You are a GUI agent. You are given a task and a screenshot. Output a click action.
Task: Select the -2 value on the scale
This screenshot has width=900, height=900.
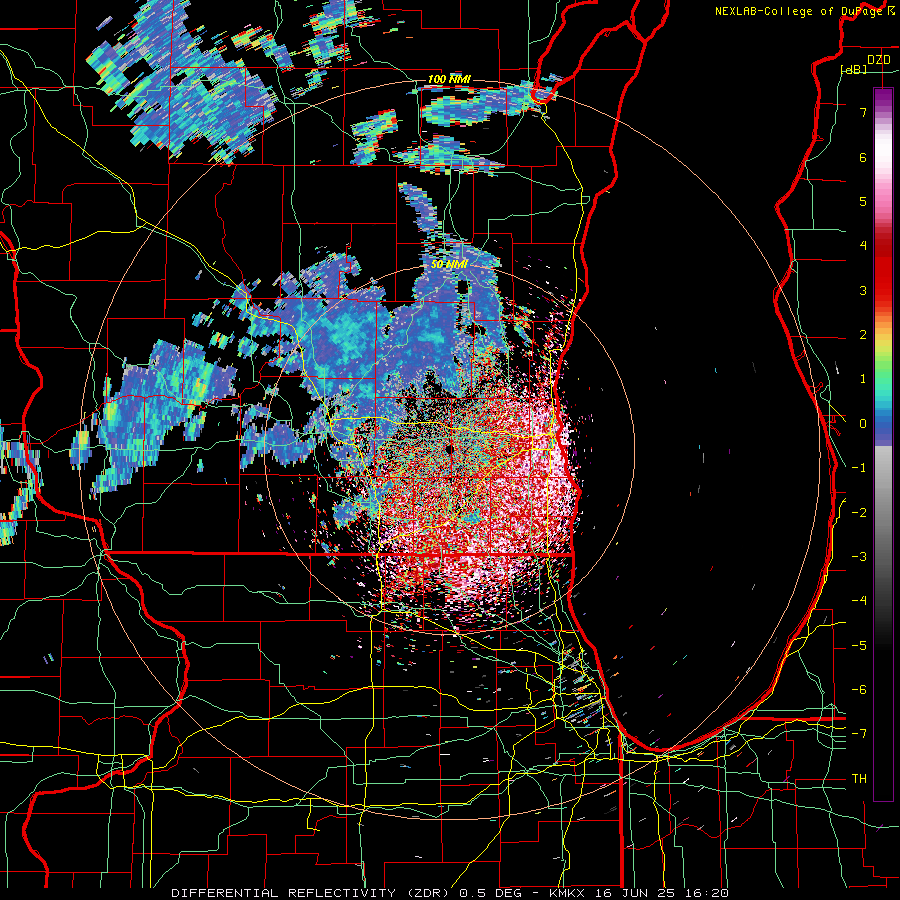(x=859, y=512)
